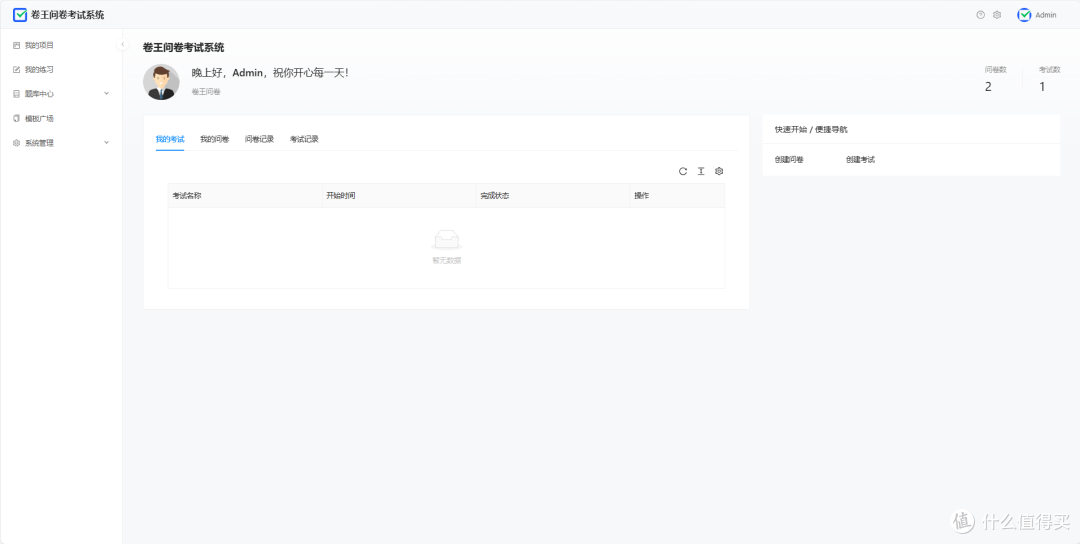
Task: Switch to the 我的问卷 tab
Action: pos(214,139)
